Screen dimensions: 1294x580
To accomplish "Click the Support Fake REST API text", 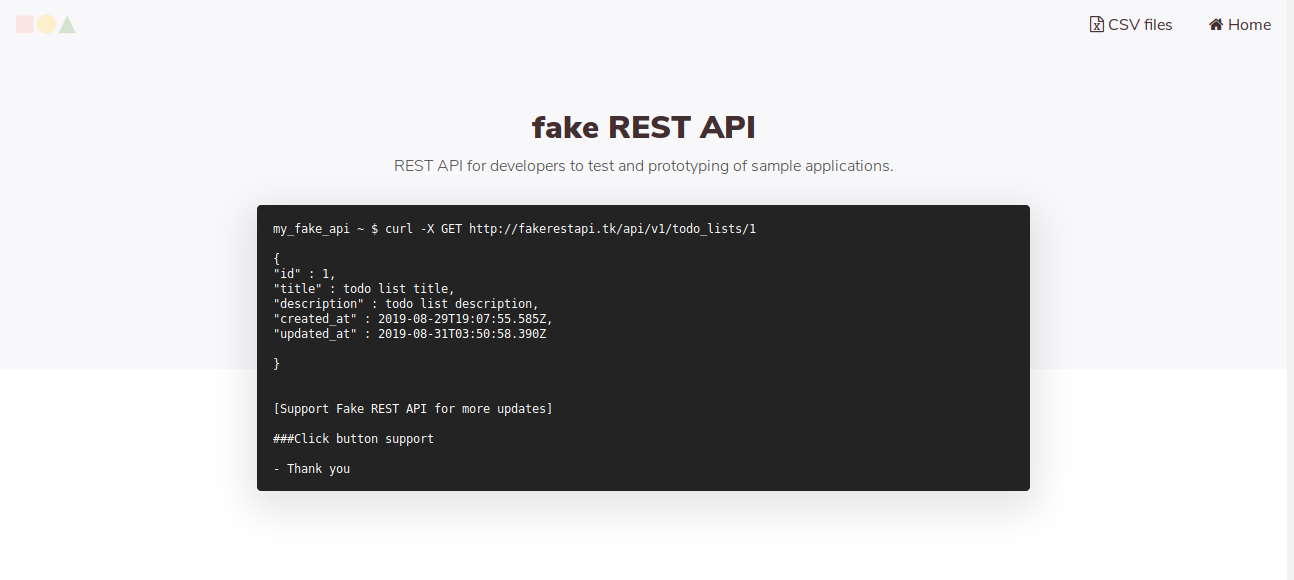I will coord(414,408).
